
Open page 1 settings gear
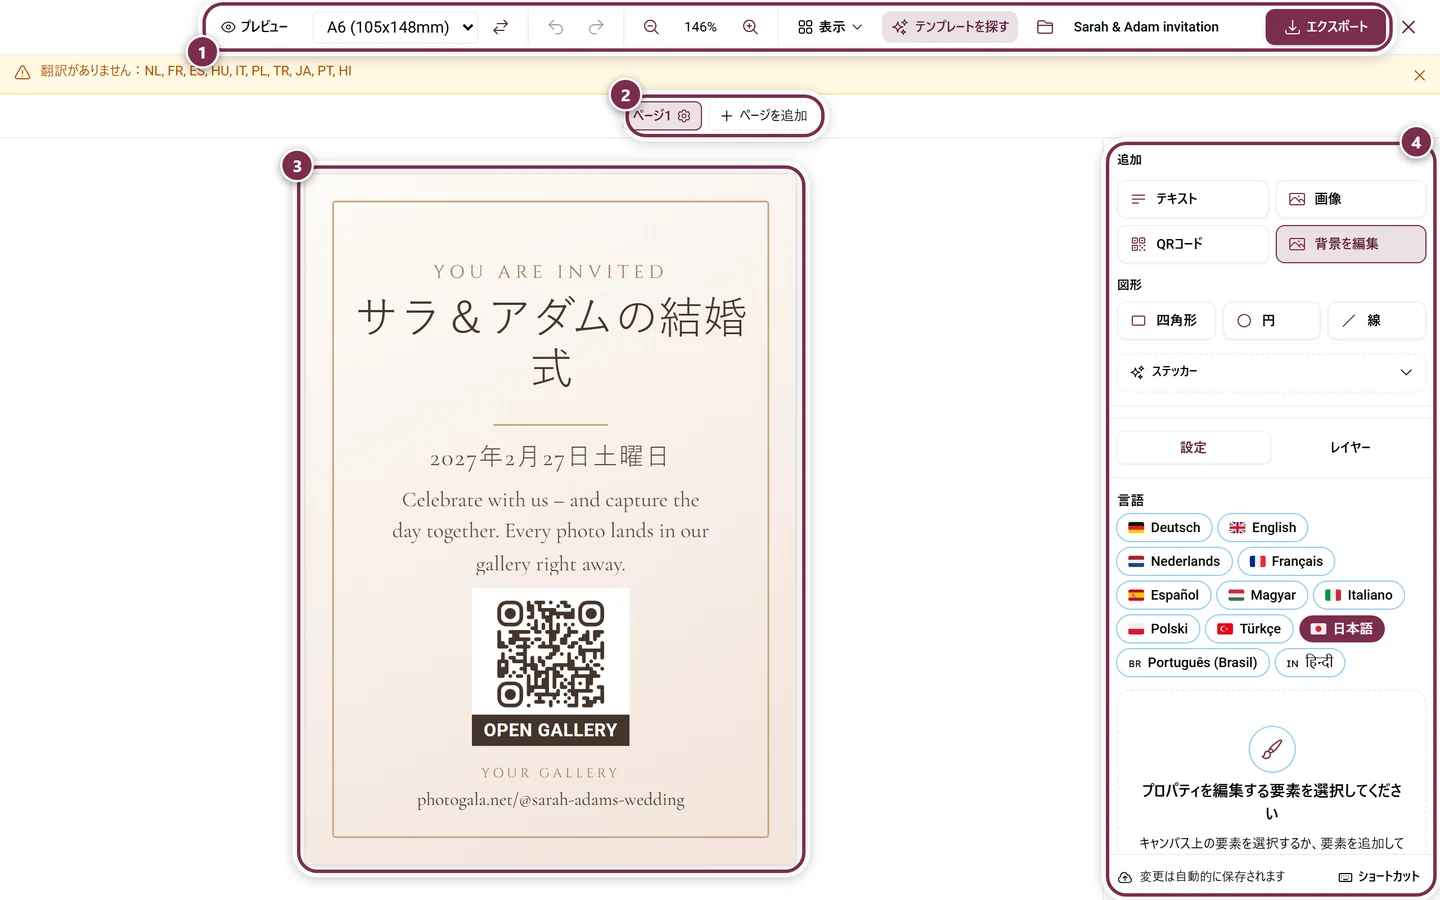tap(684, 116)
